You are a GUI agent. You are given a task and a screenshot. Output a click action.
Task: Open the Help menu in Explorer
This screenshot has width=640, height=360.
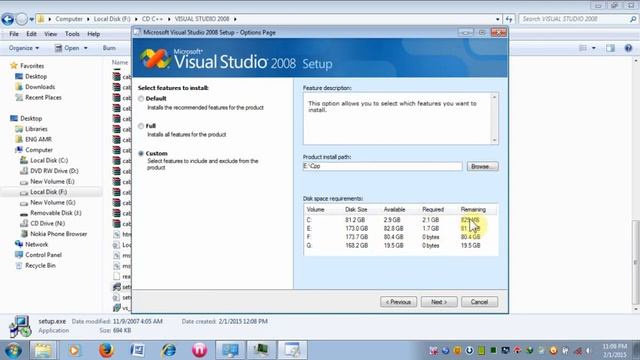click(x=93, y=34)
